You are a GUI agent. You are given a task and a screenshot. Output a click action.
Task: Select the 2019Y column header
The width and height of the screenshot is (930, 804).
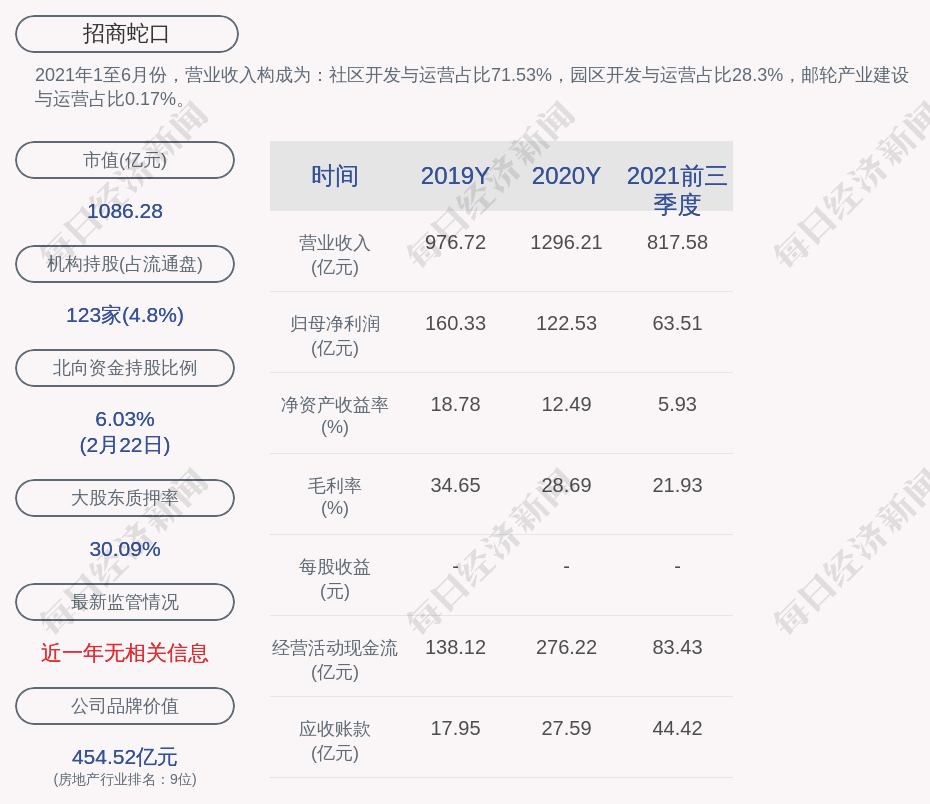pyautogui.click(x=455, y=176)
